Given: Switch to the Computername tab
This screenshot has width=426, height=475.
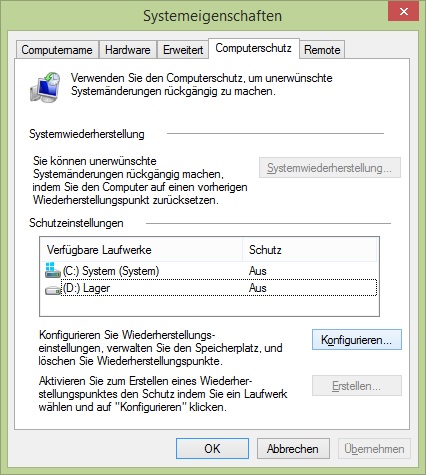Looking at the screenshot, I should click(57, 50).
